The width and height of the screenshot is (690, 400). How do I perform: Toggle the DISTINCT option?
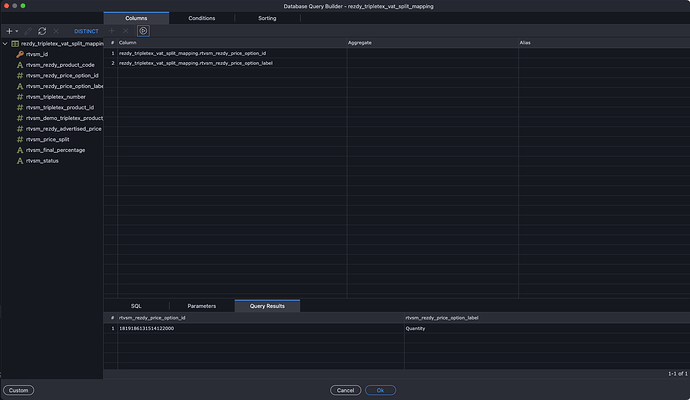86,31
